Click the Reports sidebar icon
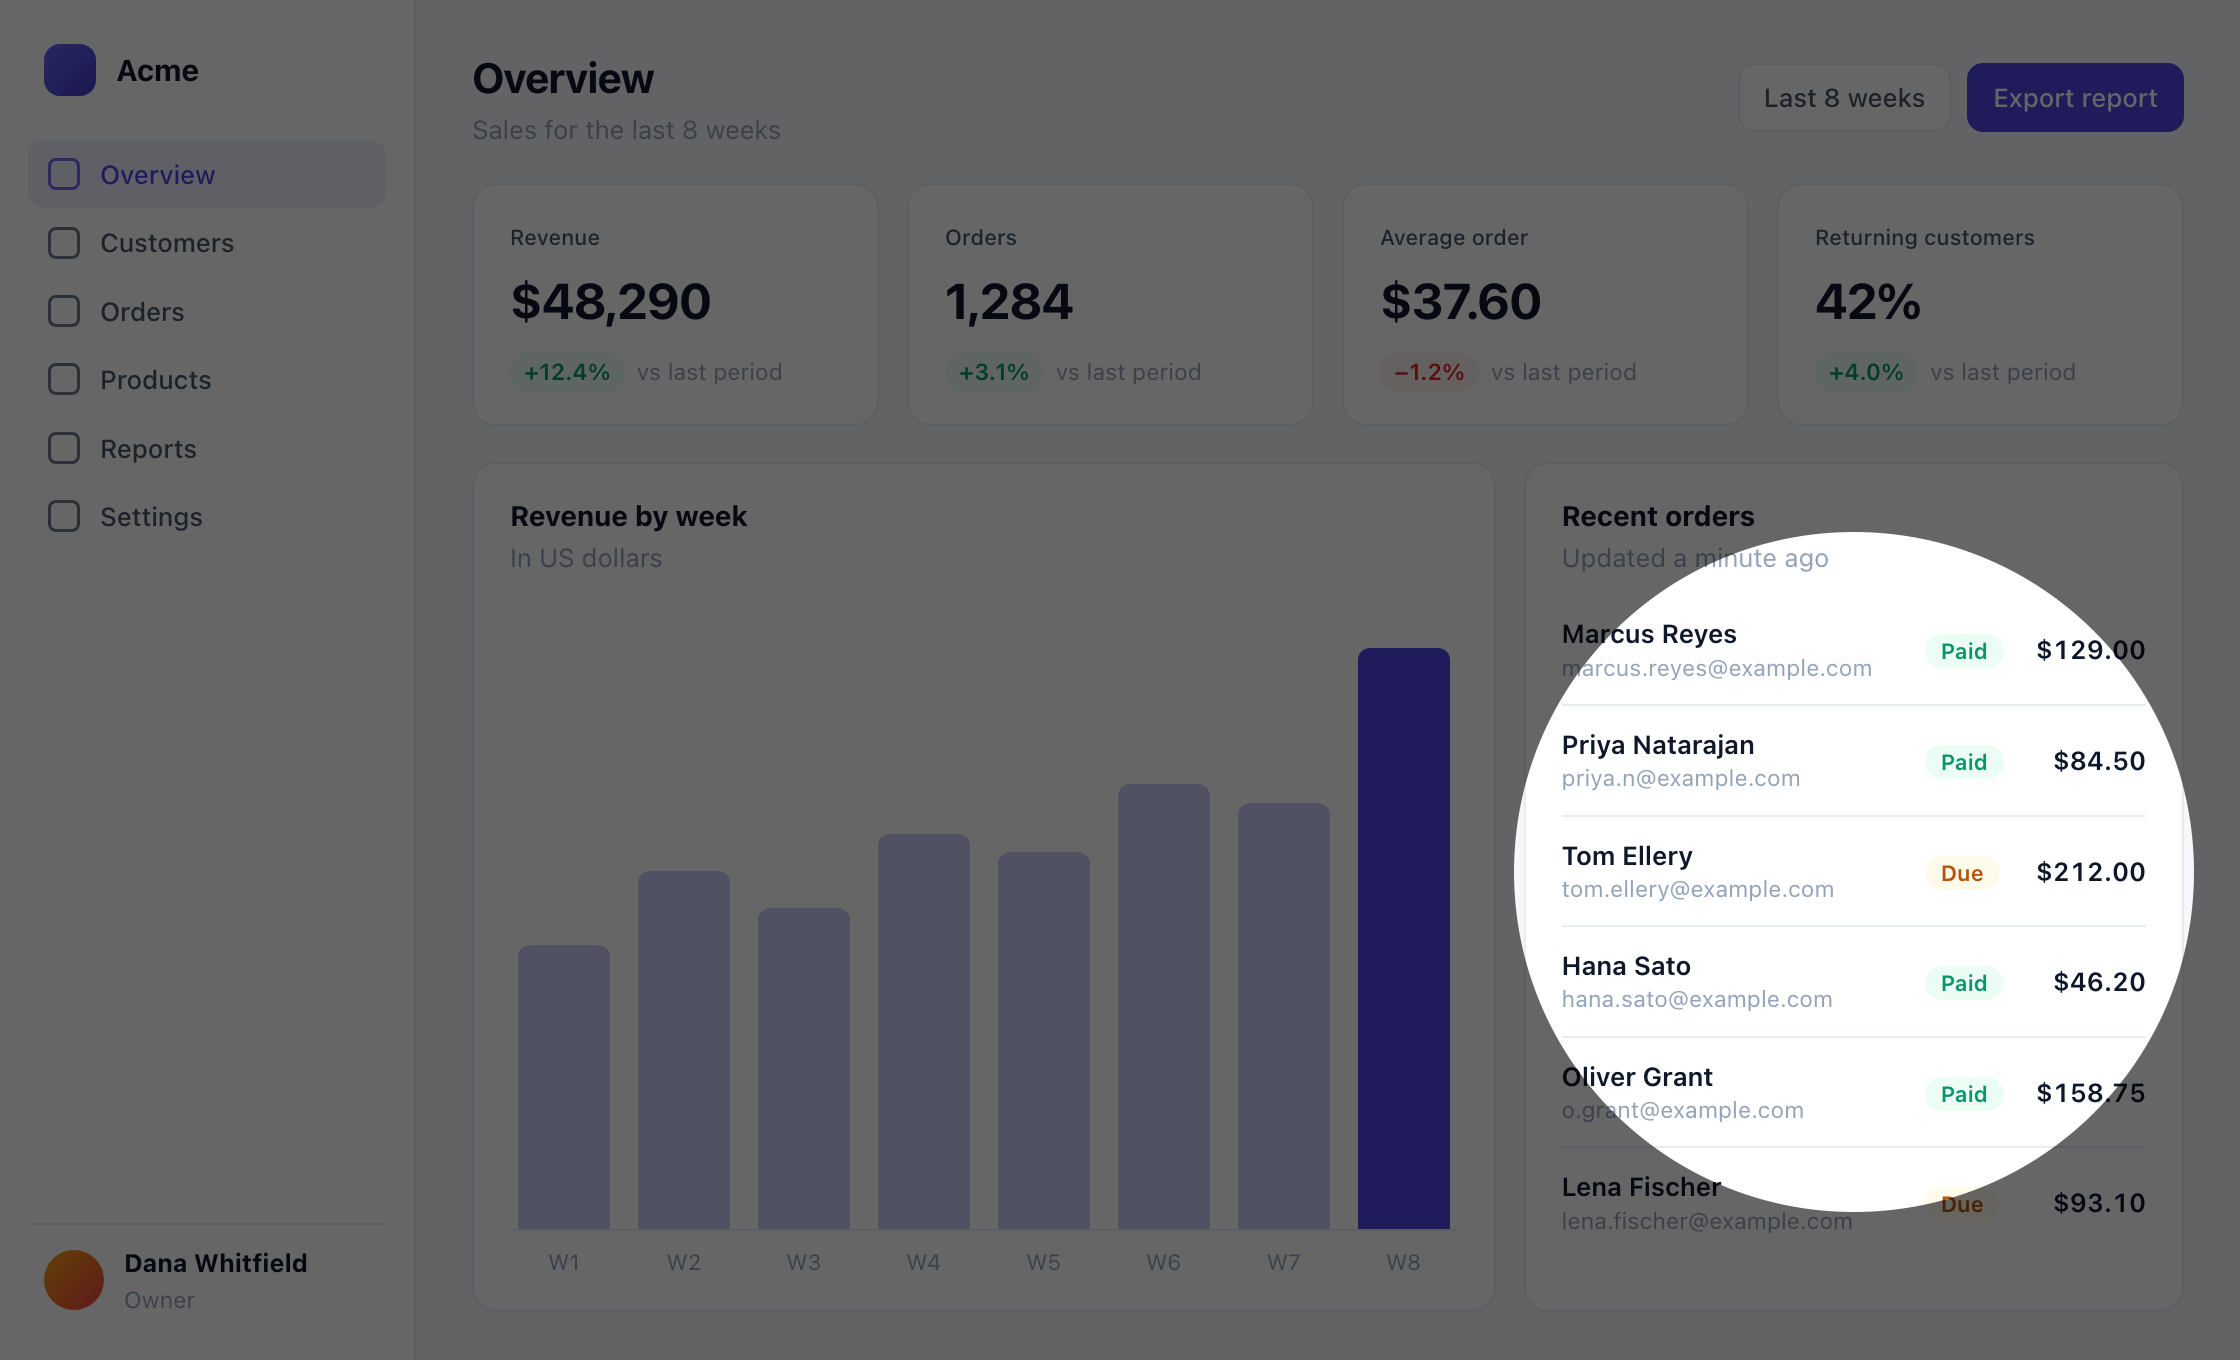Viewport: 2240px width, 1360px height. [64, 448]
